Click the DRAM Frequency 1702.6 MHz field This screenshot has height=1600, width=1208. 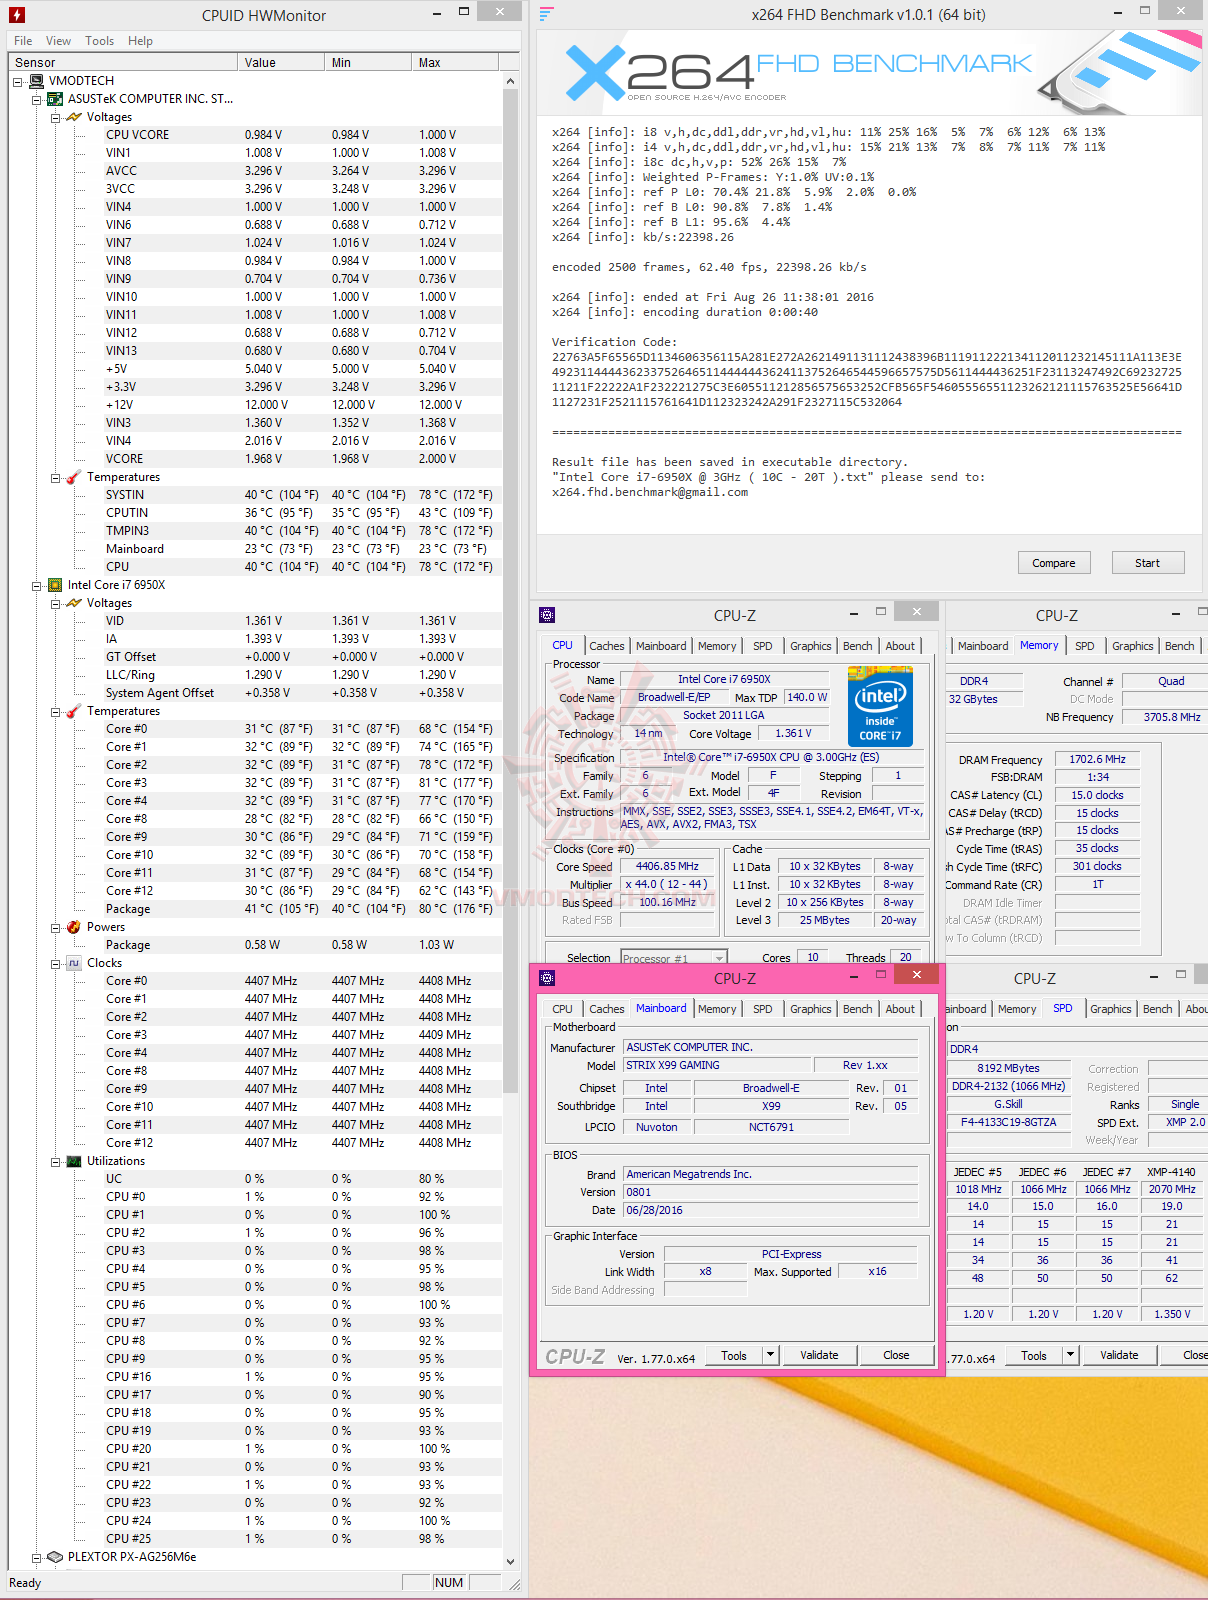(x=1097, y=760)
